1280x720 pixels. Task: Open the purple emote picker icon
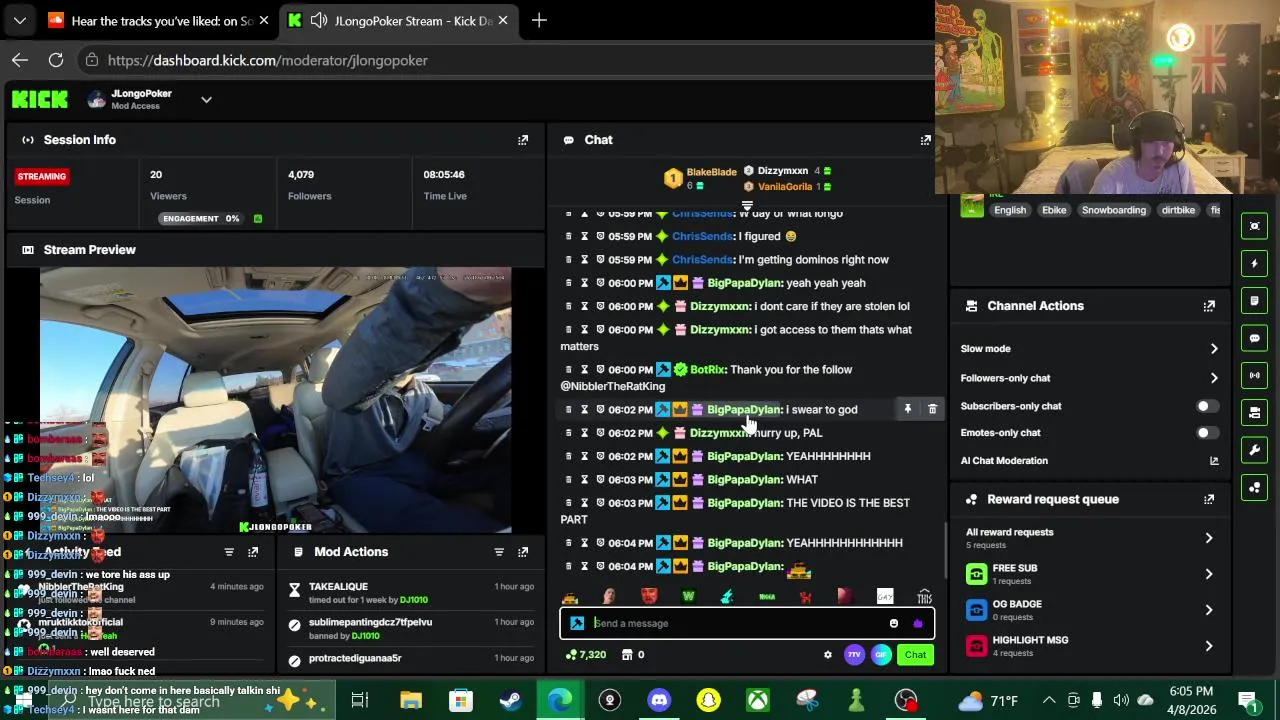coord(918,623)
